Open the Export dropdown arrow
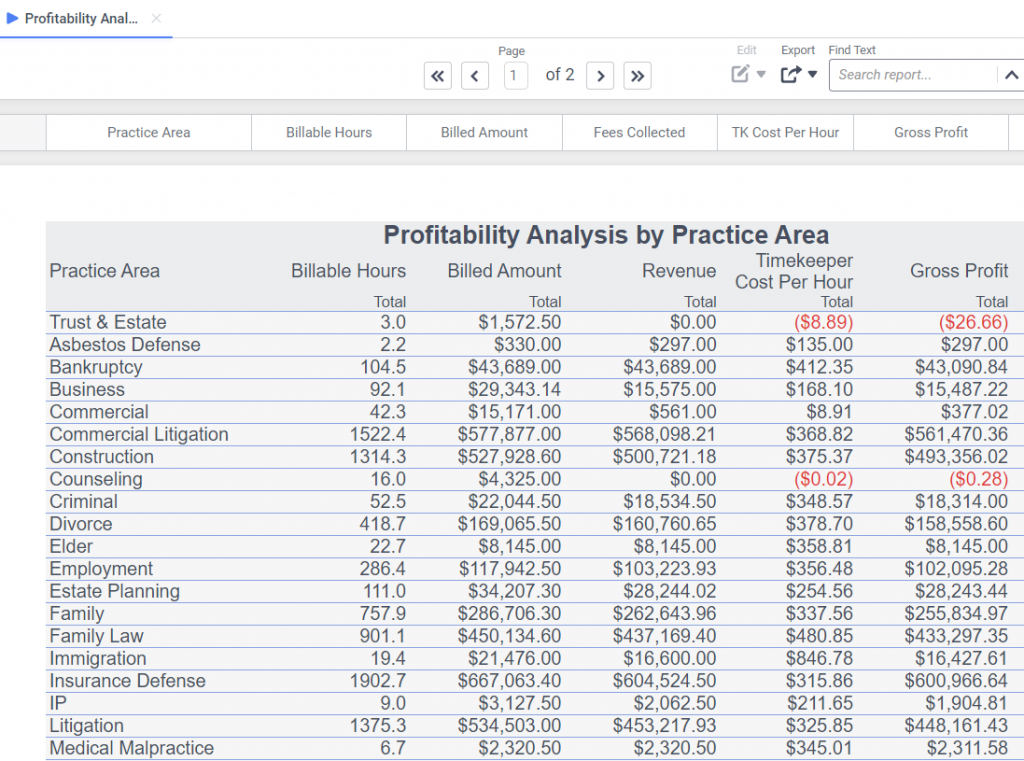 tap(813, 75)
